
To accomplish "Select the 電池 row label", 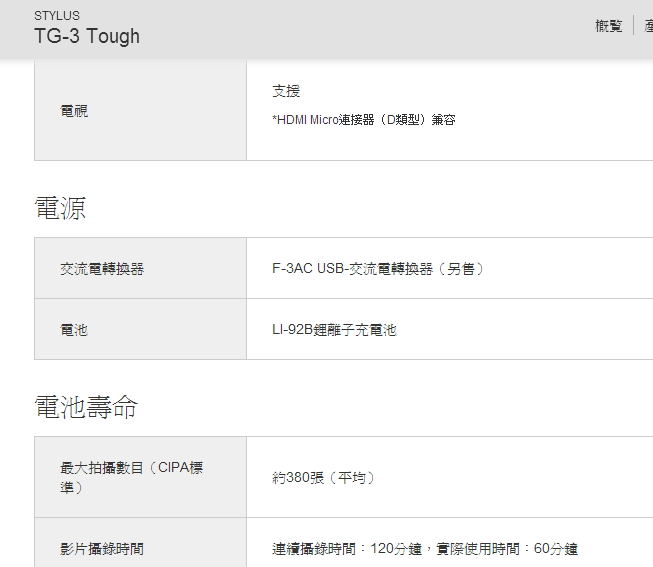I will [74, 330].
